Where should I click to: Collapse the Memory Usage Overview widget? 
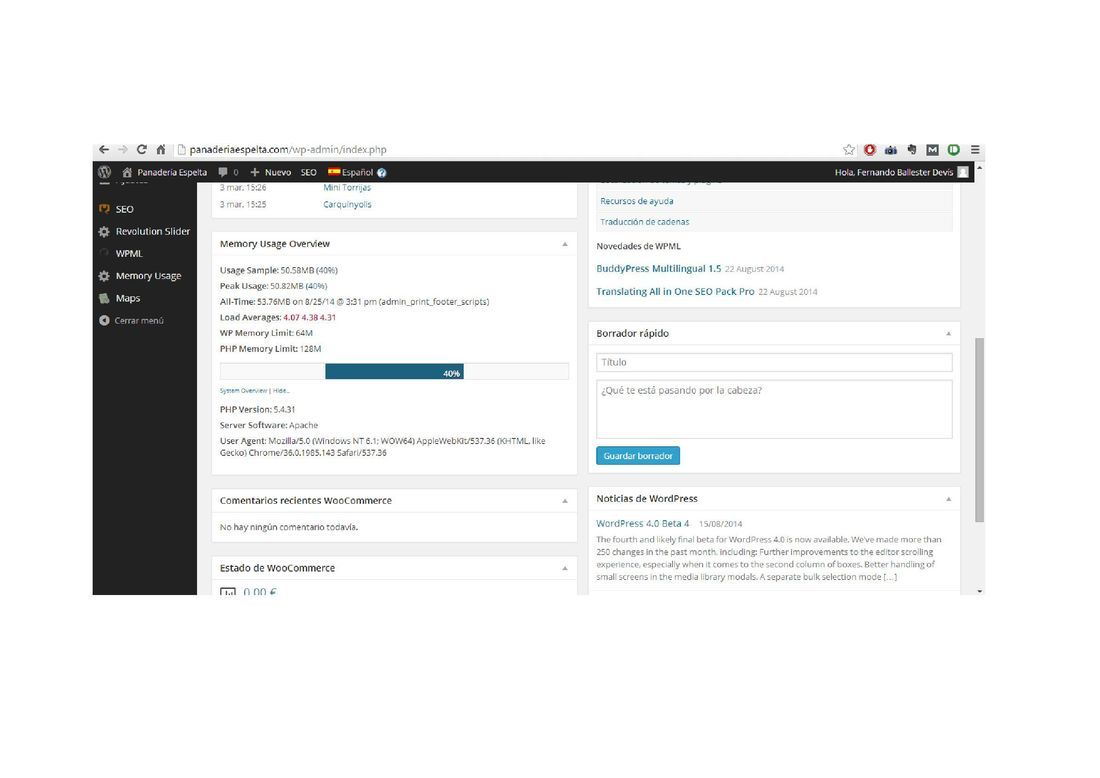[565, 244]
